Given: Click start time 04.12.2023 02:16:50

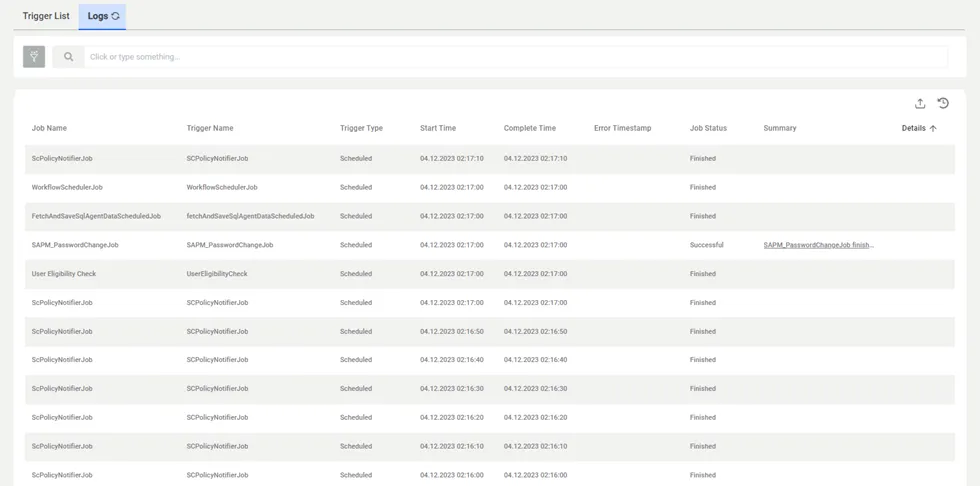Looking at the screenshot, I should click(452, 332).
